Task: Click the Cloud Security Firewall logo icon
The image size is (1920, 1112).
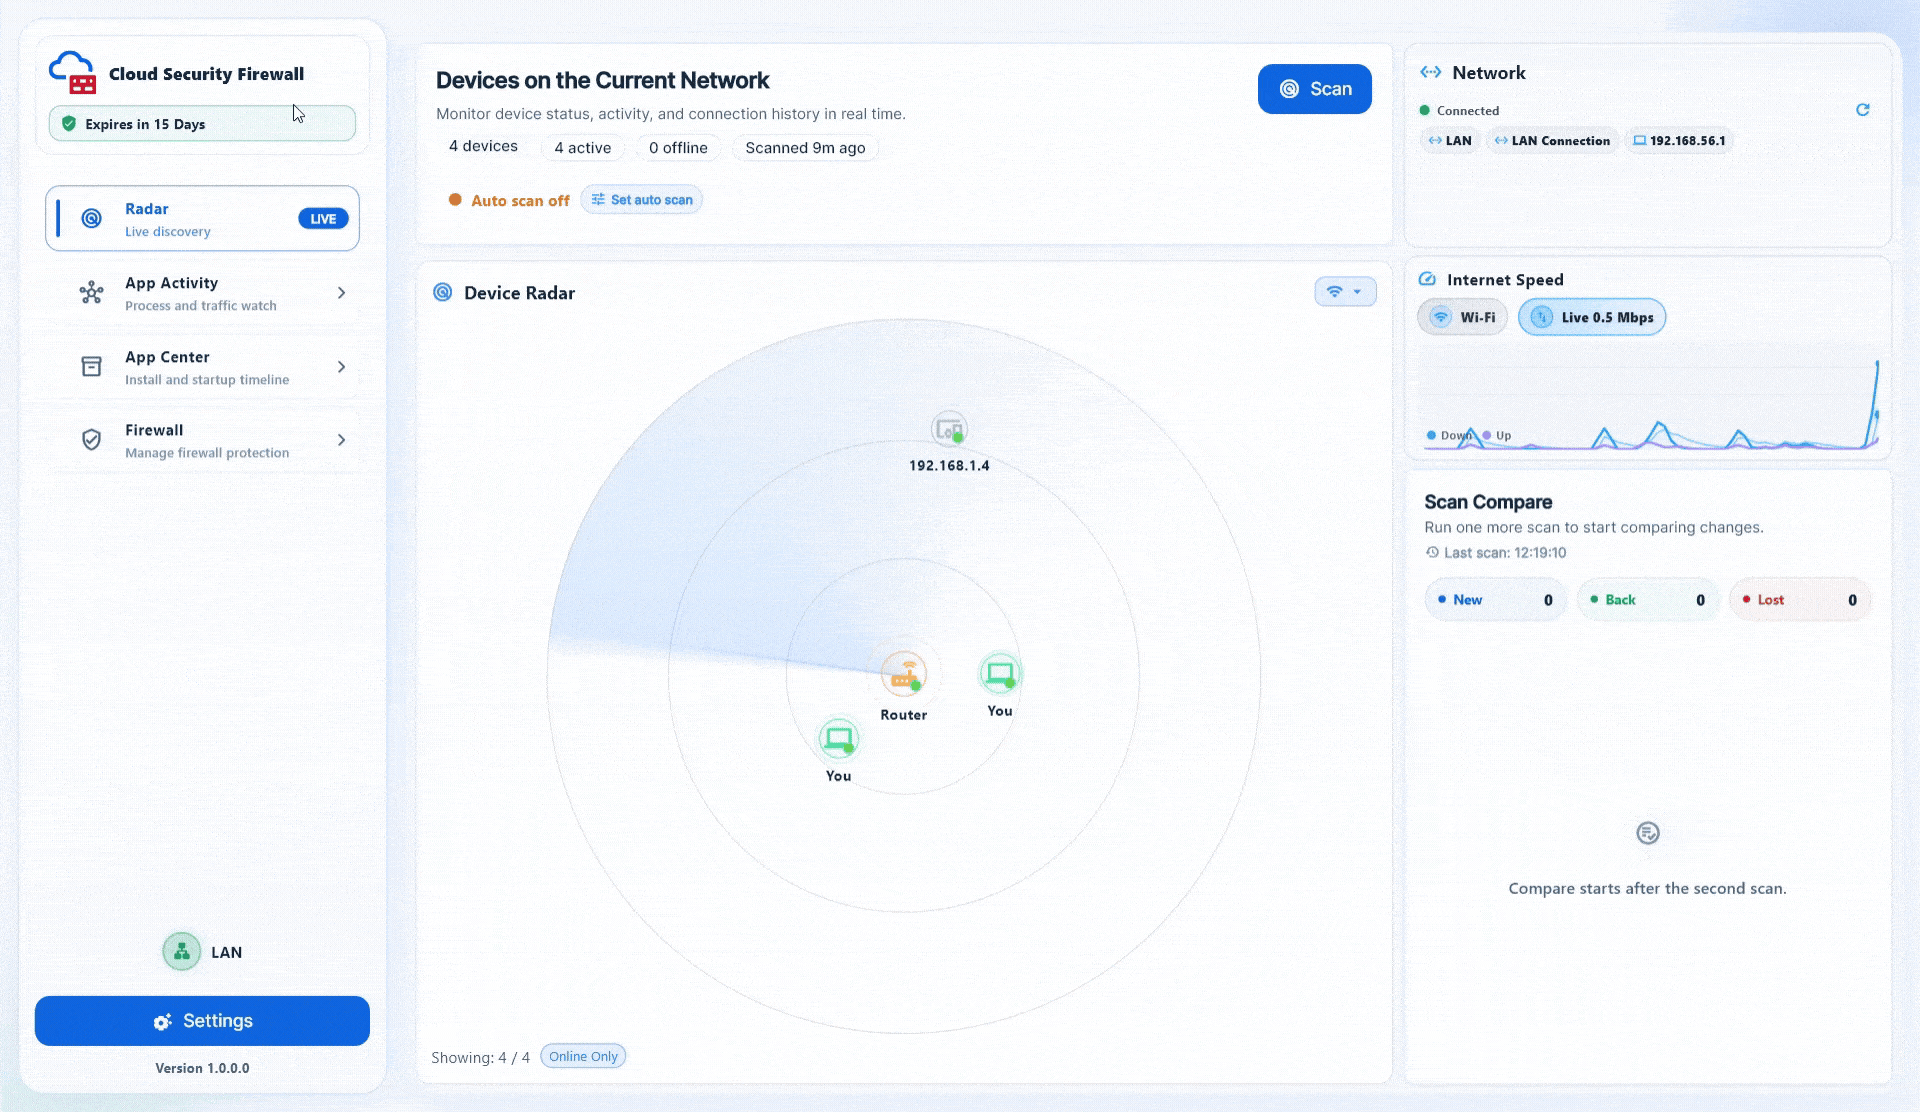Action: click(72, 73)
